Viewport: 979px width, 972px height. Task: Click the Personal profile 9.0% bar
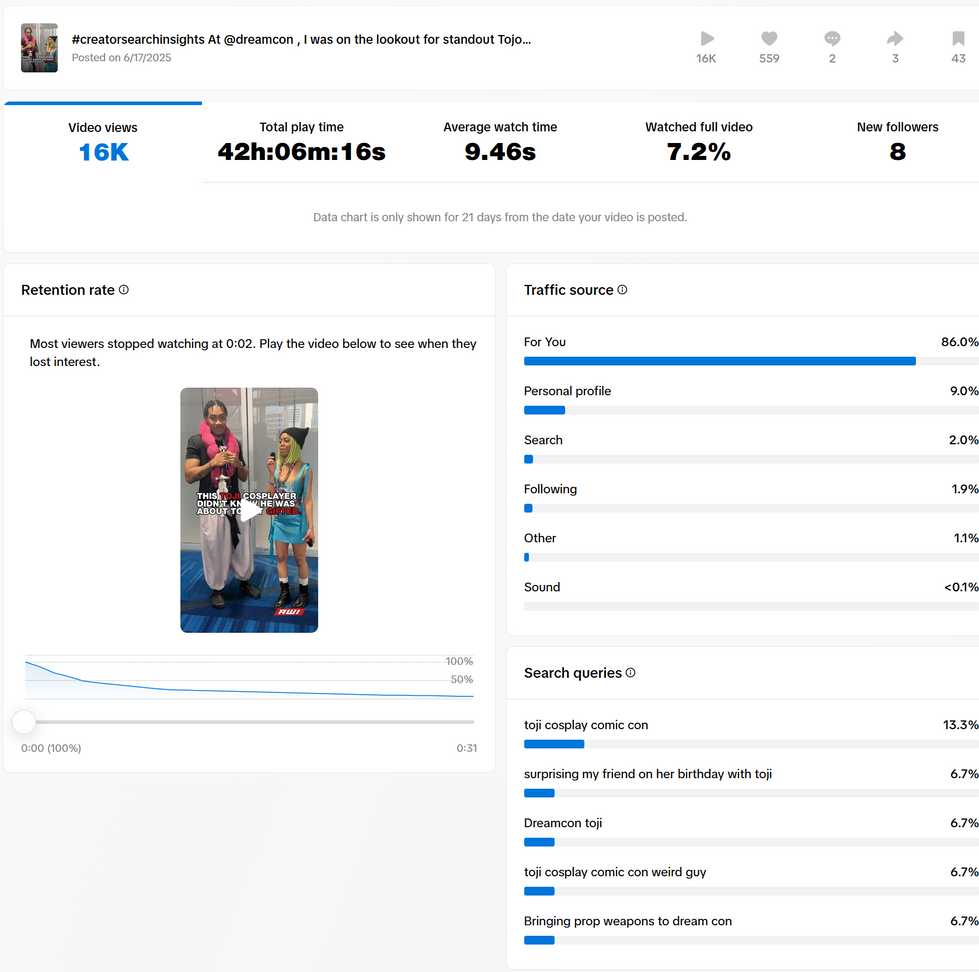[751, 410]
